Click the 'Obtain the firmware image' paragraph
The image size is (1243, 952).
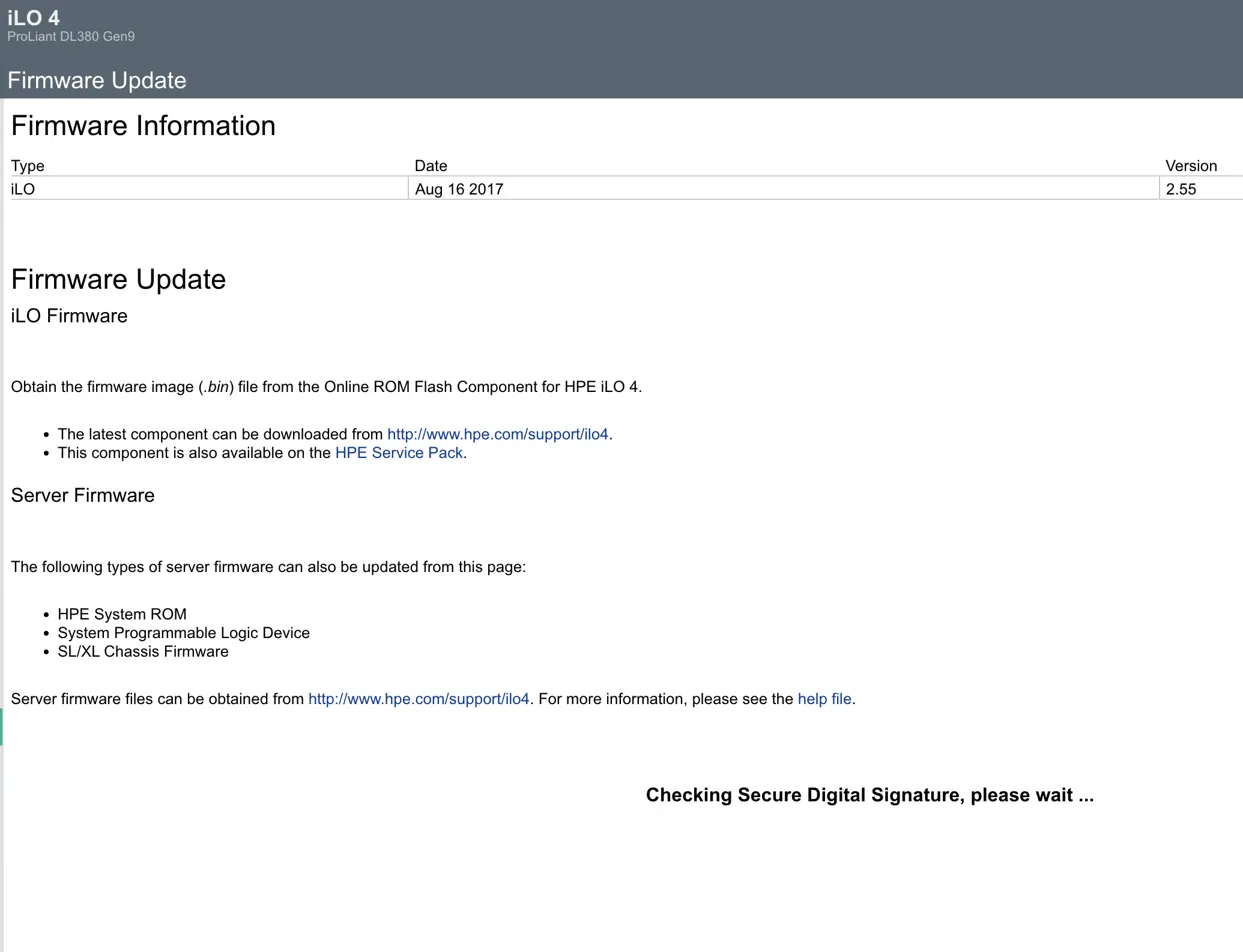pos(326,387)
